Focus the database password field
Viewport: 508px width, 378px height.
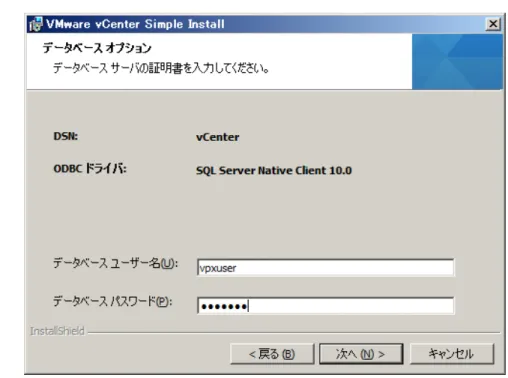tap(325, 306)
